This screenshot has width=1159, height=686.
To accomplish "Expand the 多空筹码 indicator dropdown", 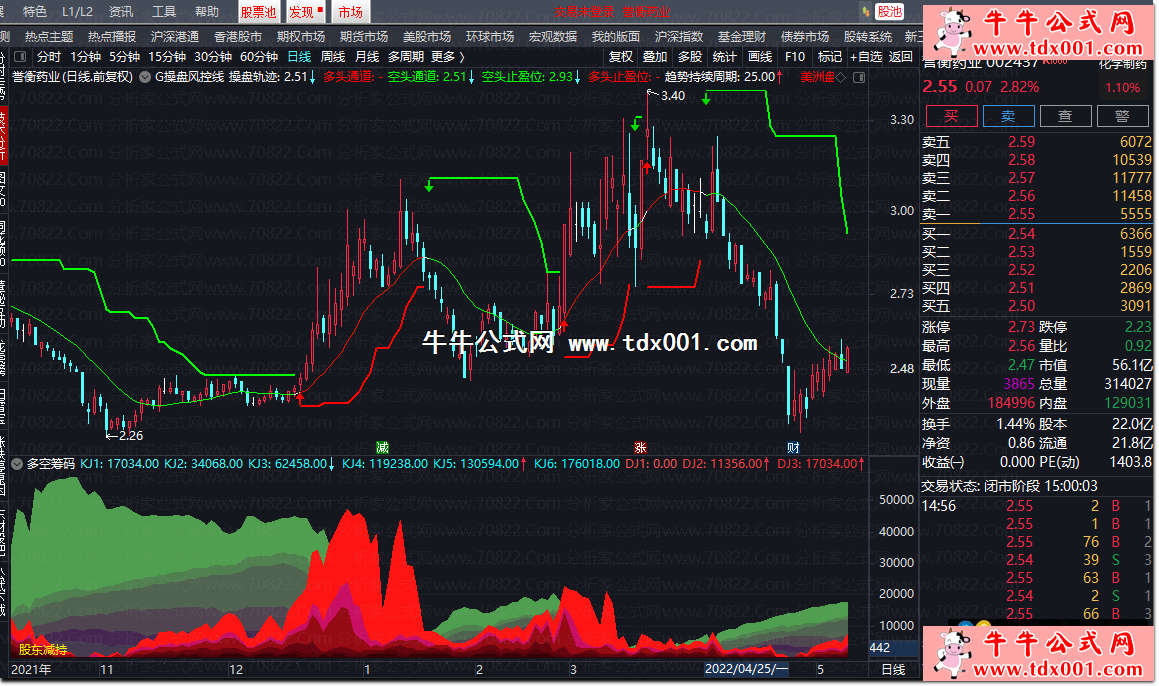I will (18, 464).
